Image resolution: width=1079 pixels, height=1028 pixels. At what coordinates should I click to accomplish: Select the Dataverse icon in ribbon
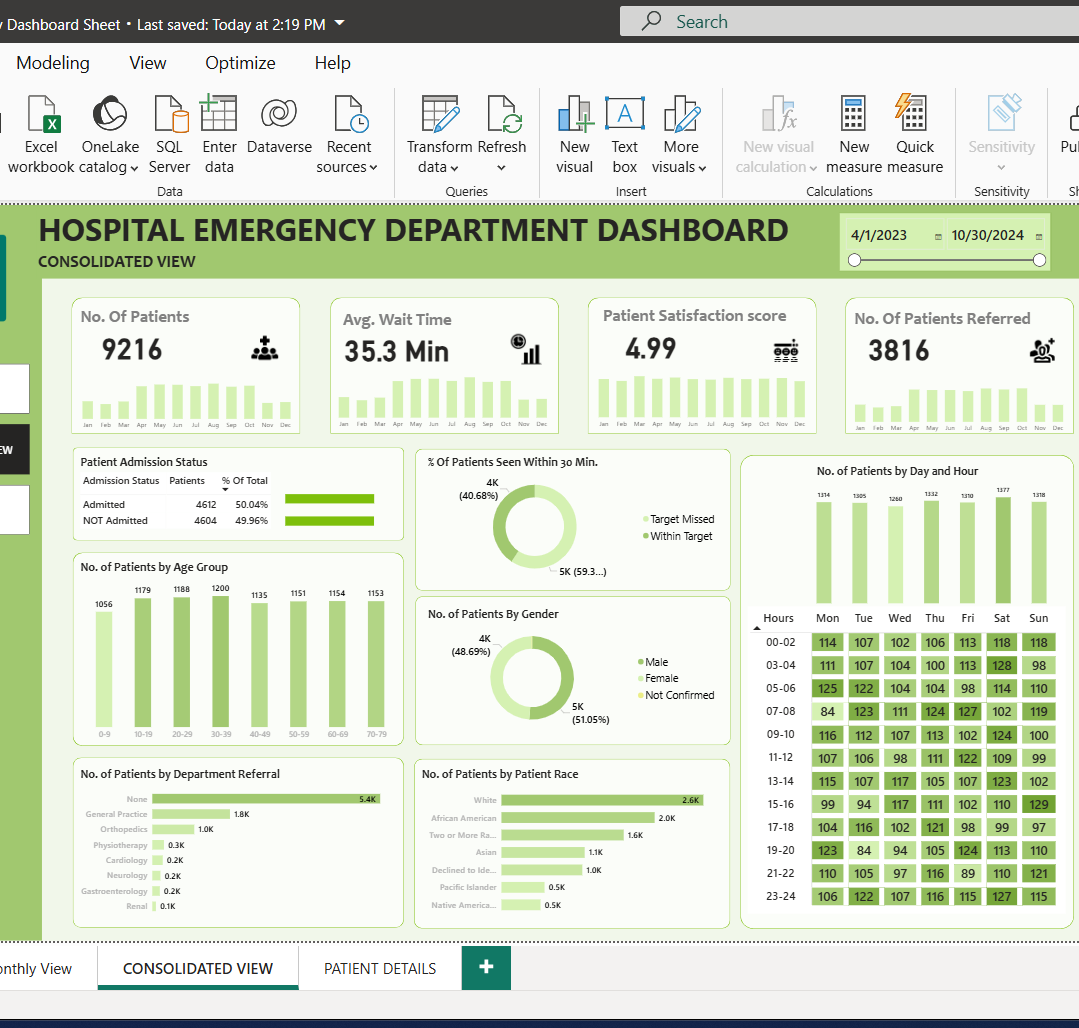coord(279,115)
